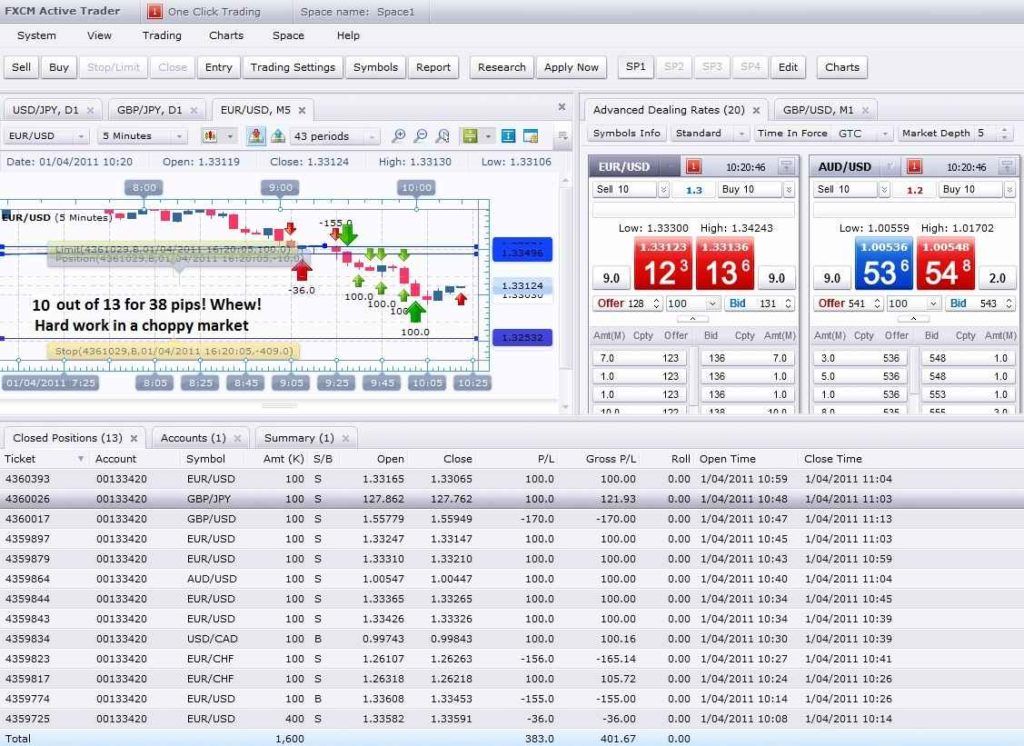The image size is (1024, 746).
Task: Open the Trading menu
Action: tap(161, 35)
